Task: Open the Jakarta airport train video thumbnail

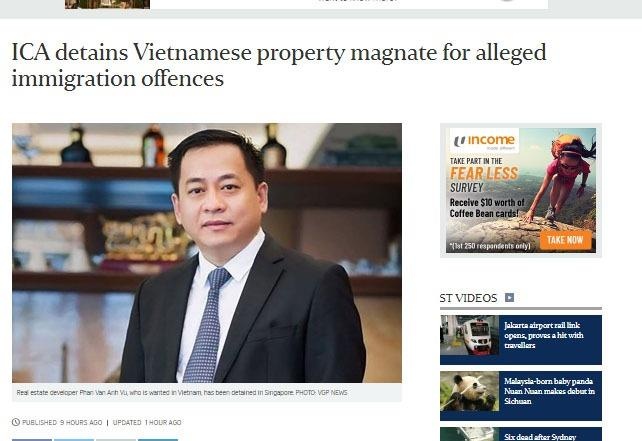Action: pyautogui.click(x=470, y=335)
